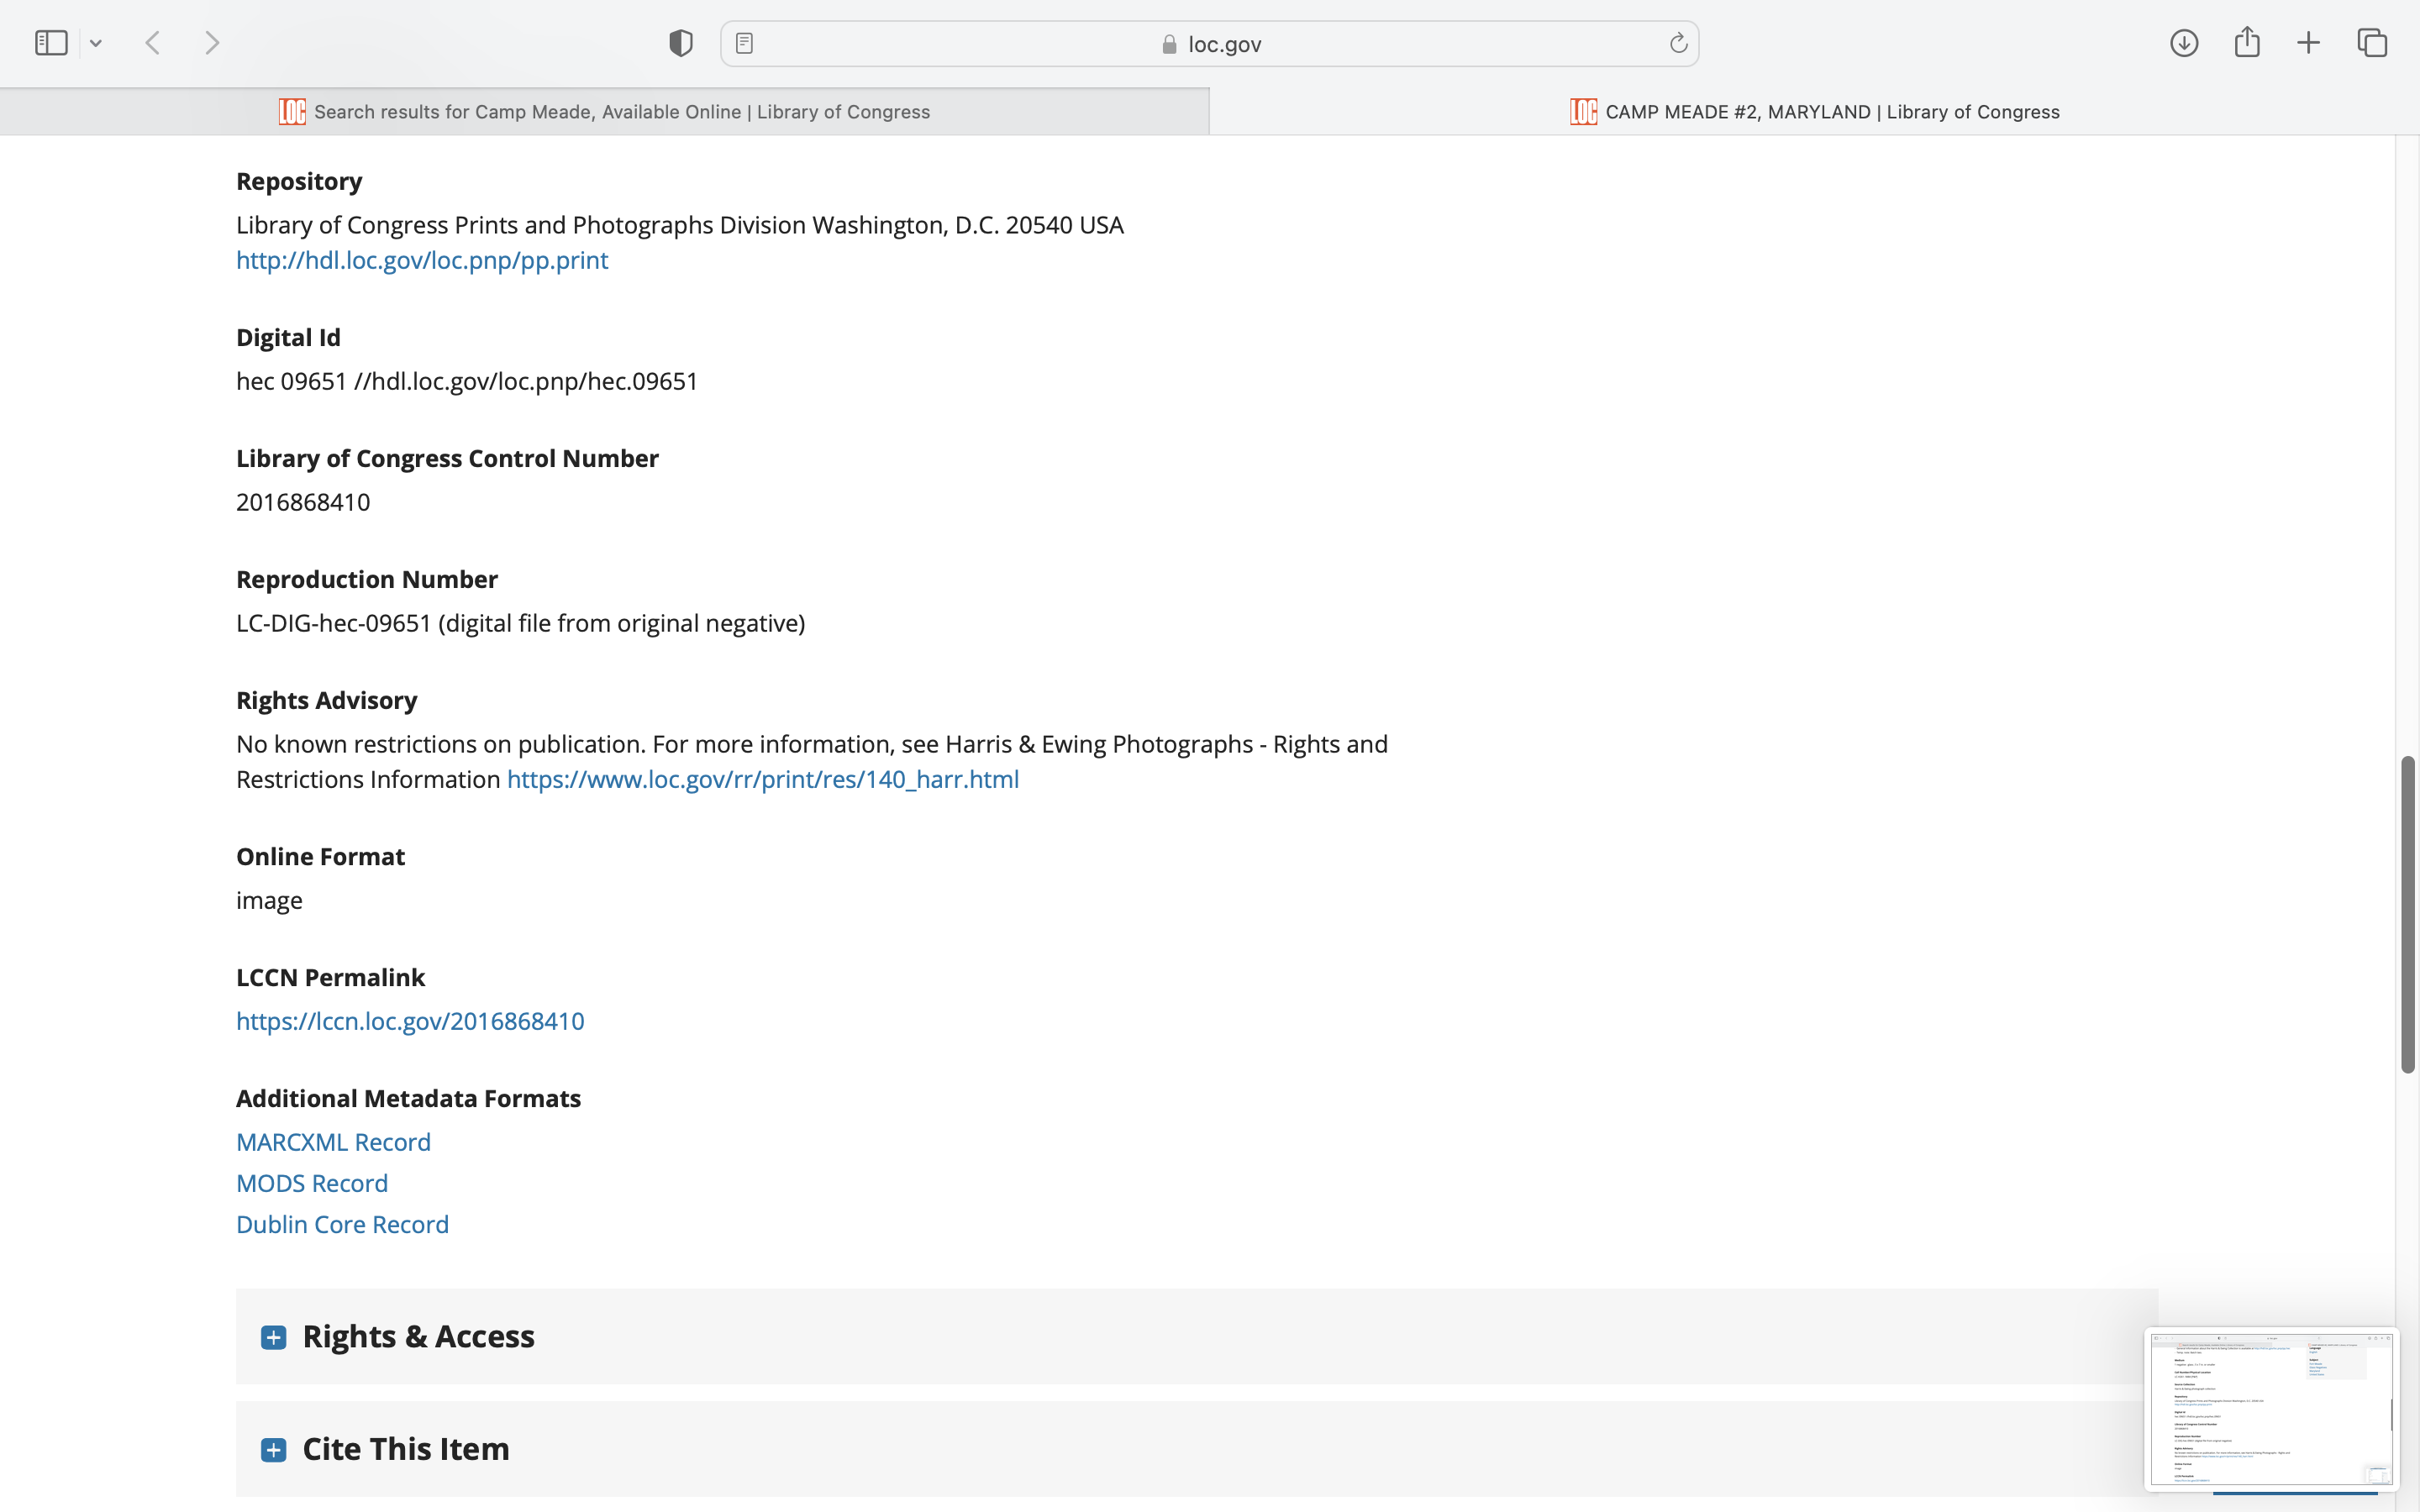Show the tab overview icon

(x=2372, y=43)
